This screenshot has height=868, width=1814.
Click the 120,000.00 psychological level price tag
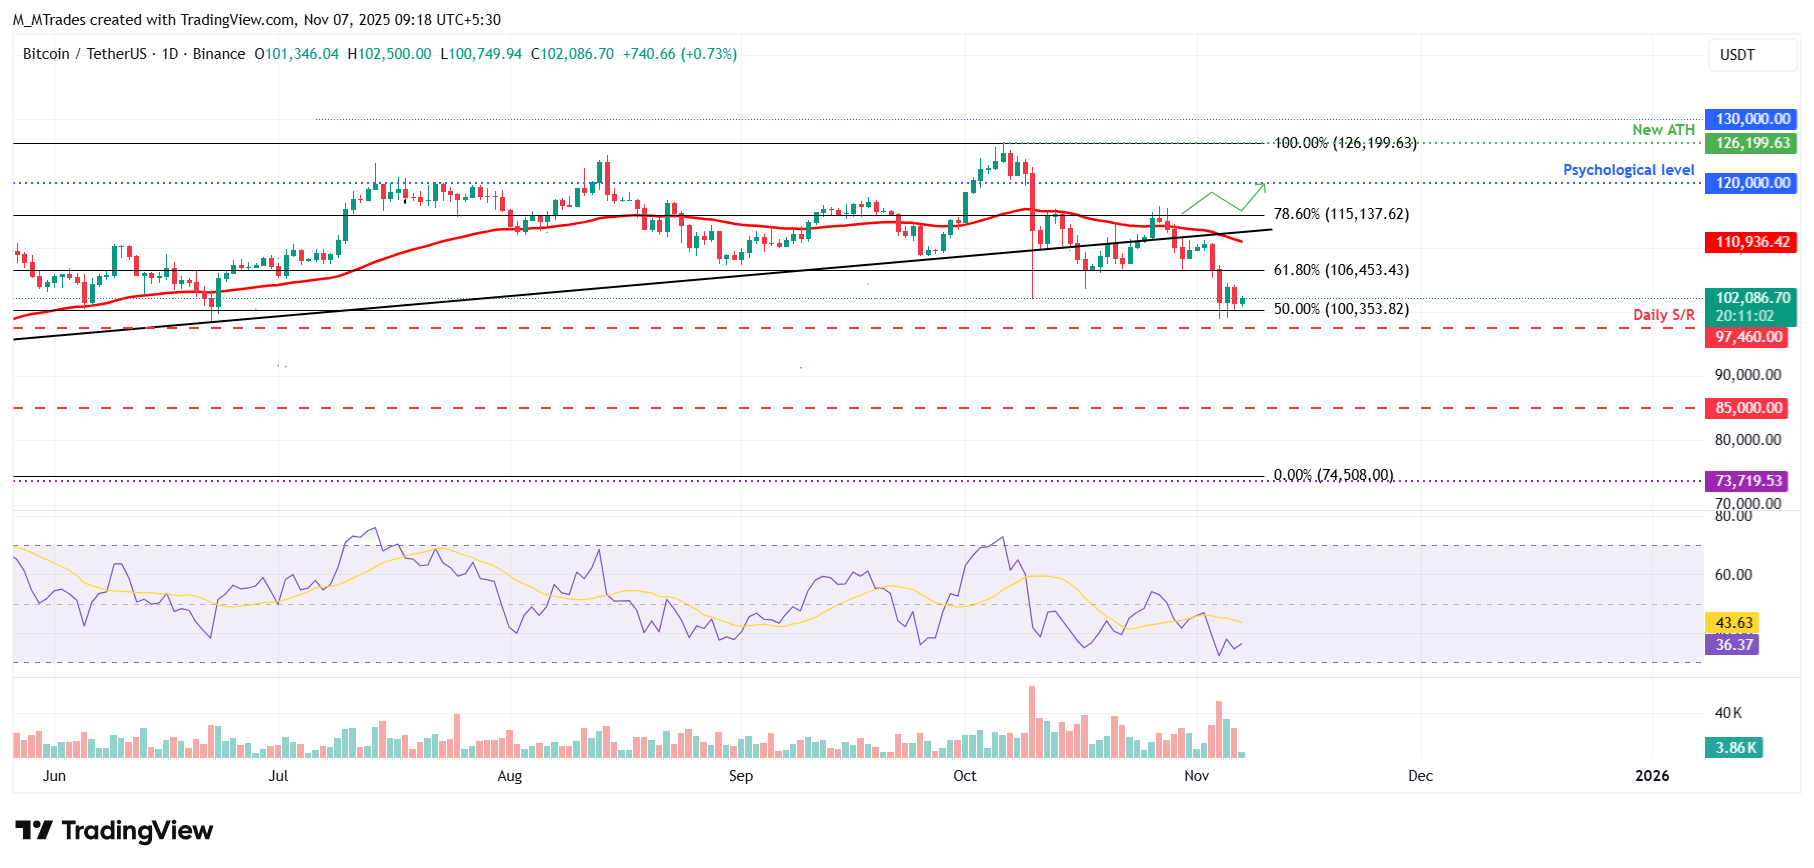1752,183
